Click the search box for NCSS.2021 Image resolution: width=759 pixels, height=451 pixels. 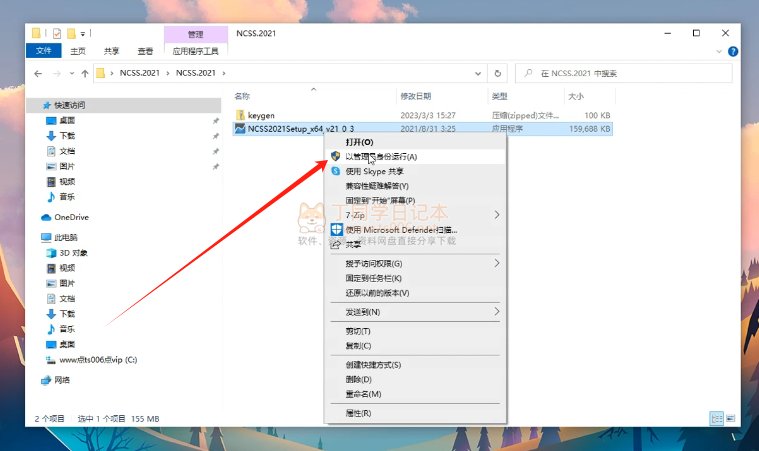pos(623,74)
